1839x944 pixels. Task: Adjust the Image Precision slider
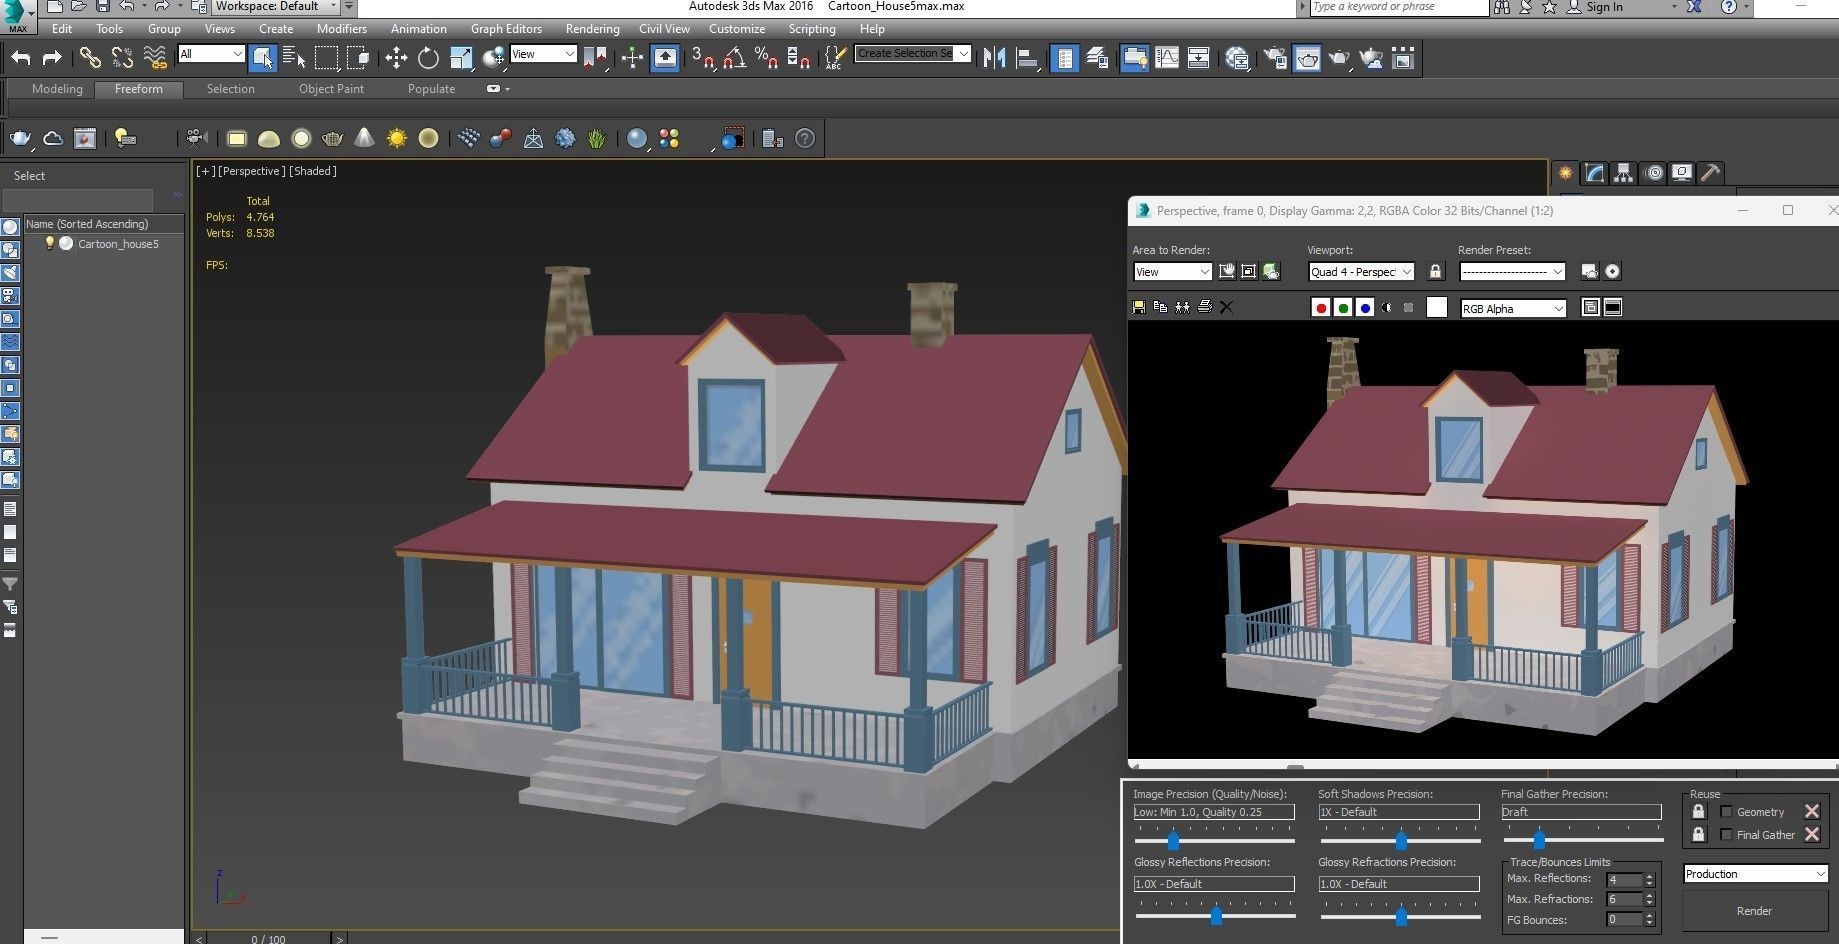pos(1173,840)
